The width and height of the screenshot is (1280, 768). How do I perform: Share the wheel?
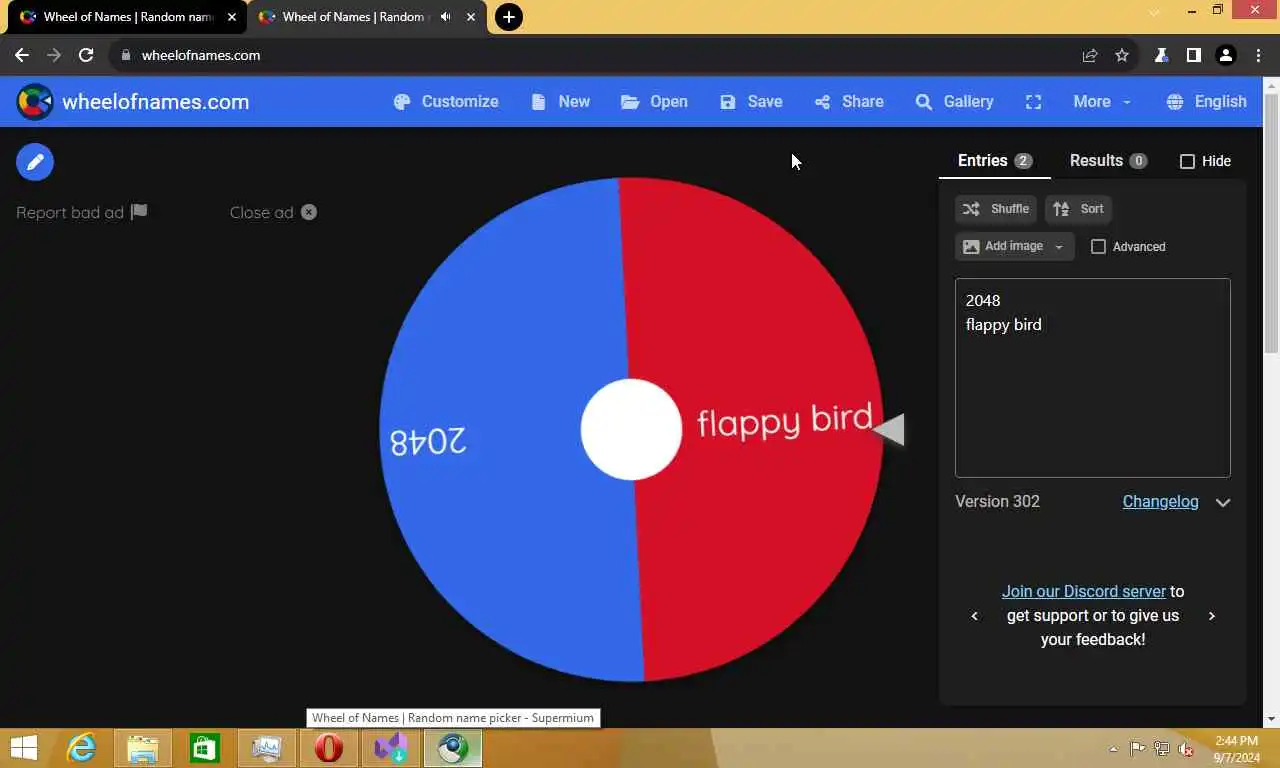tap(848, 102)
